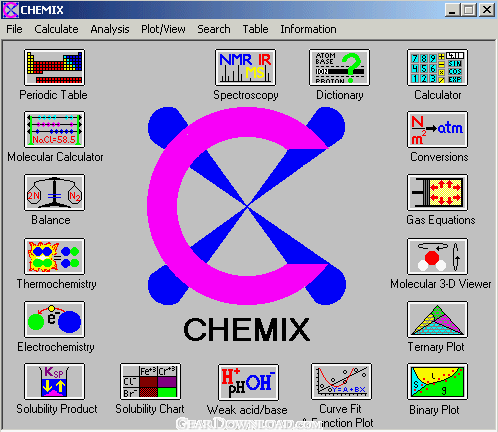
Task: Click the Electrochemistry electron transfer icon
Action: 54,319
